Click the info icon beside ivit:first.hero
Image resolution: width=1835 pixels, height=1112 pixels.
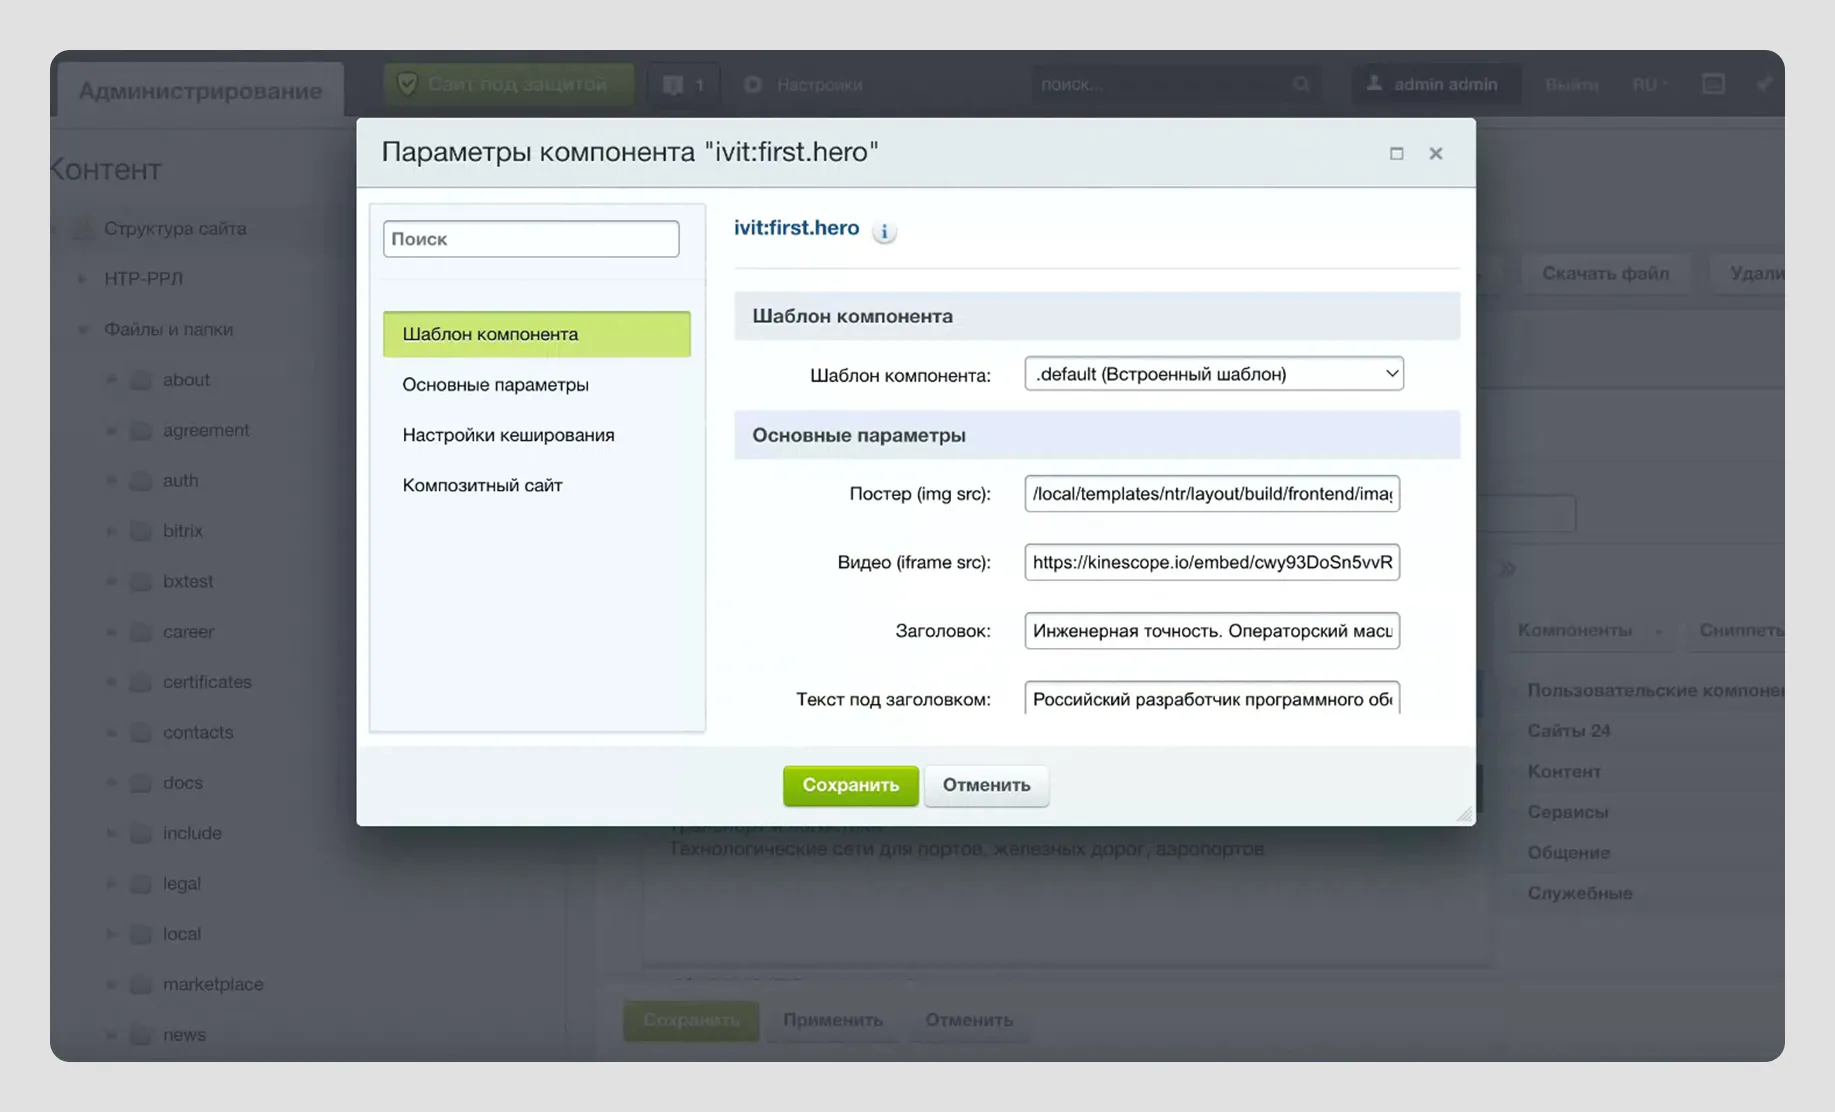pyautogui.click(x=884, y=231)
